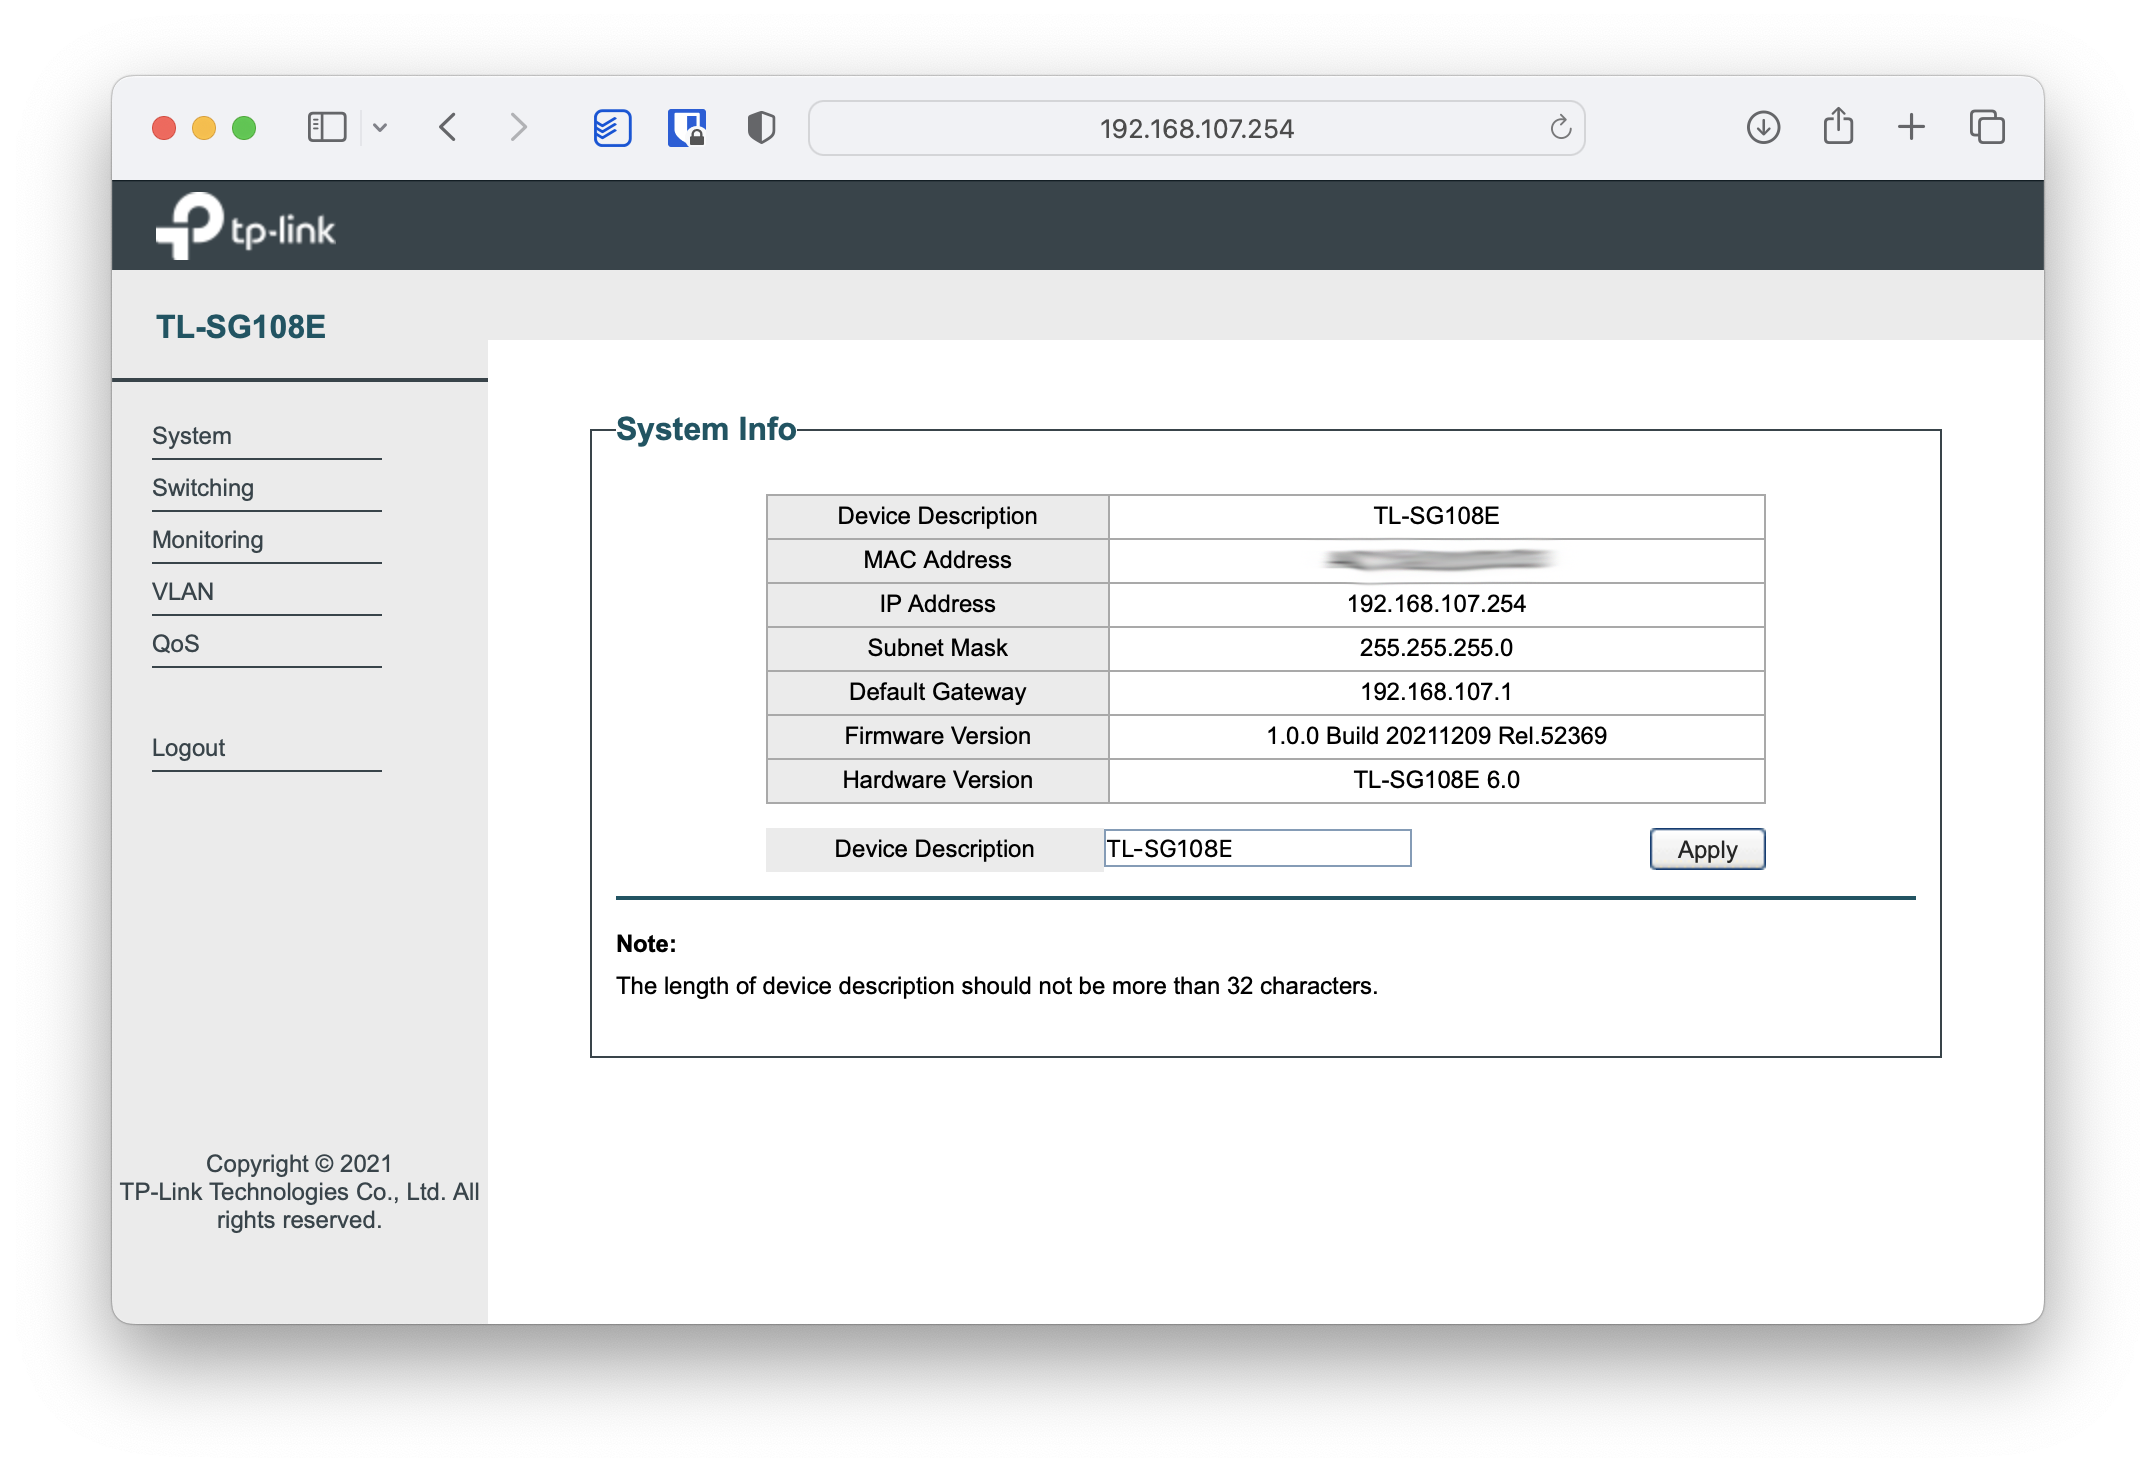Click the Device Description input field
The image size is (2156, 1472).
point(1257,849)
